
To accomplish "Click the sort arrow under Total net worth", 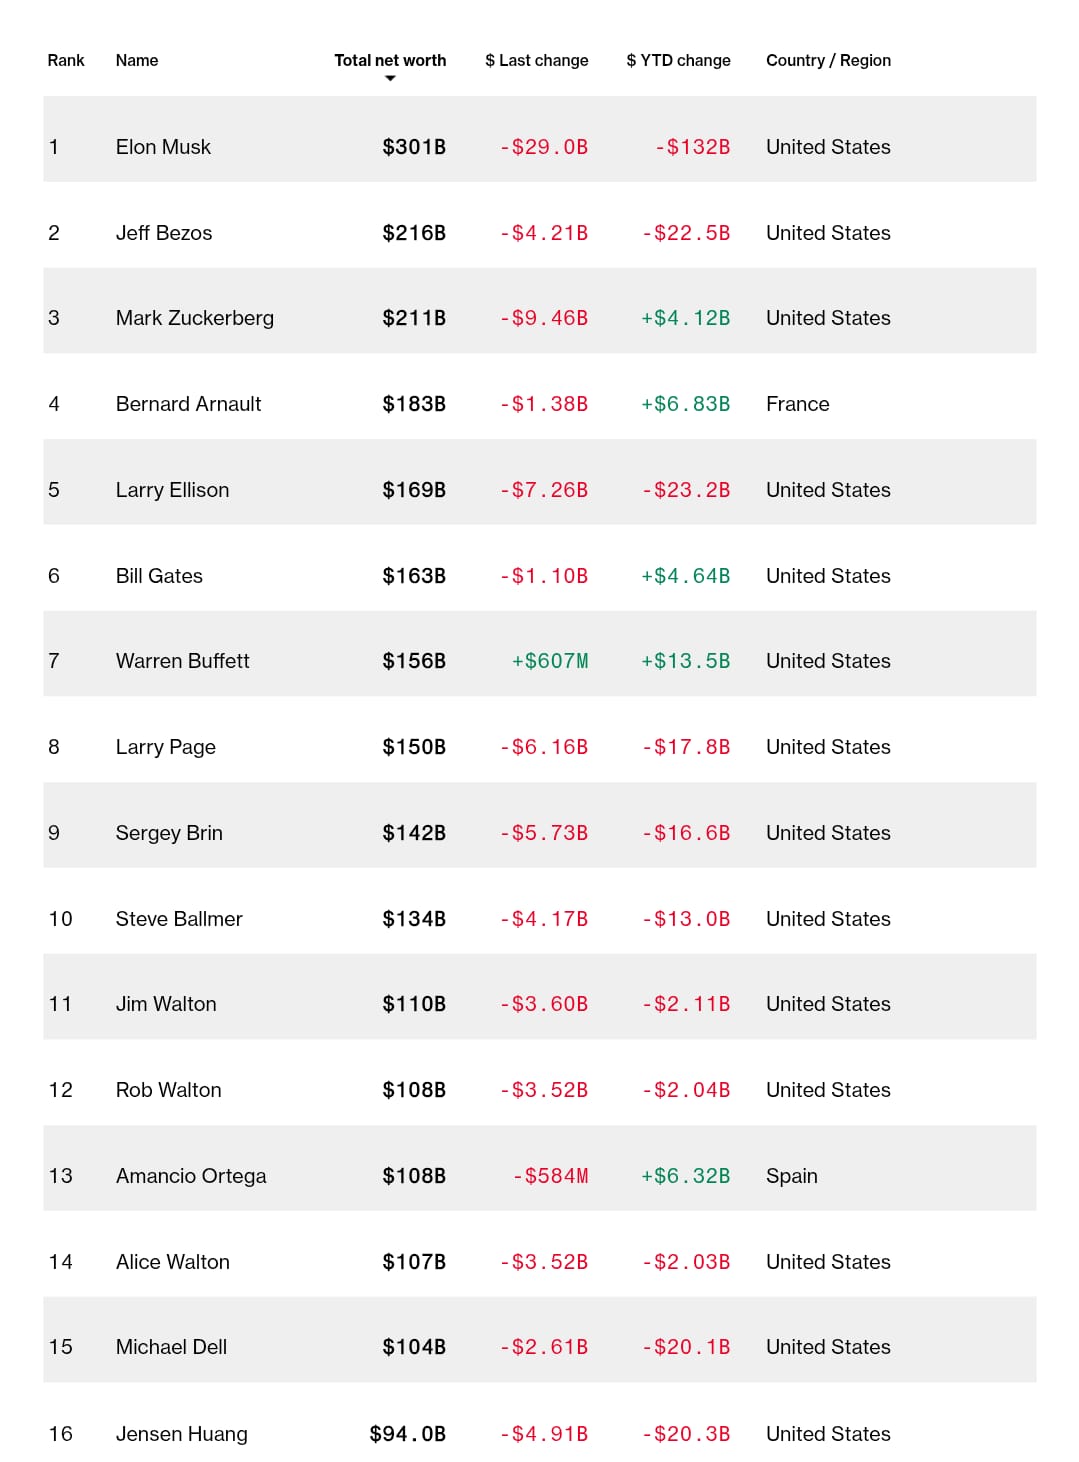I will click(x=390, y=79).
